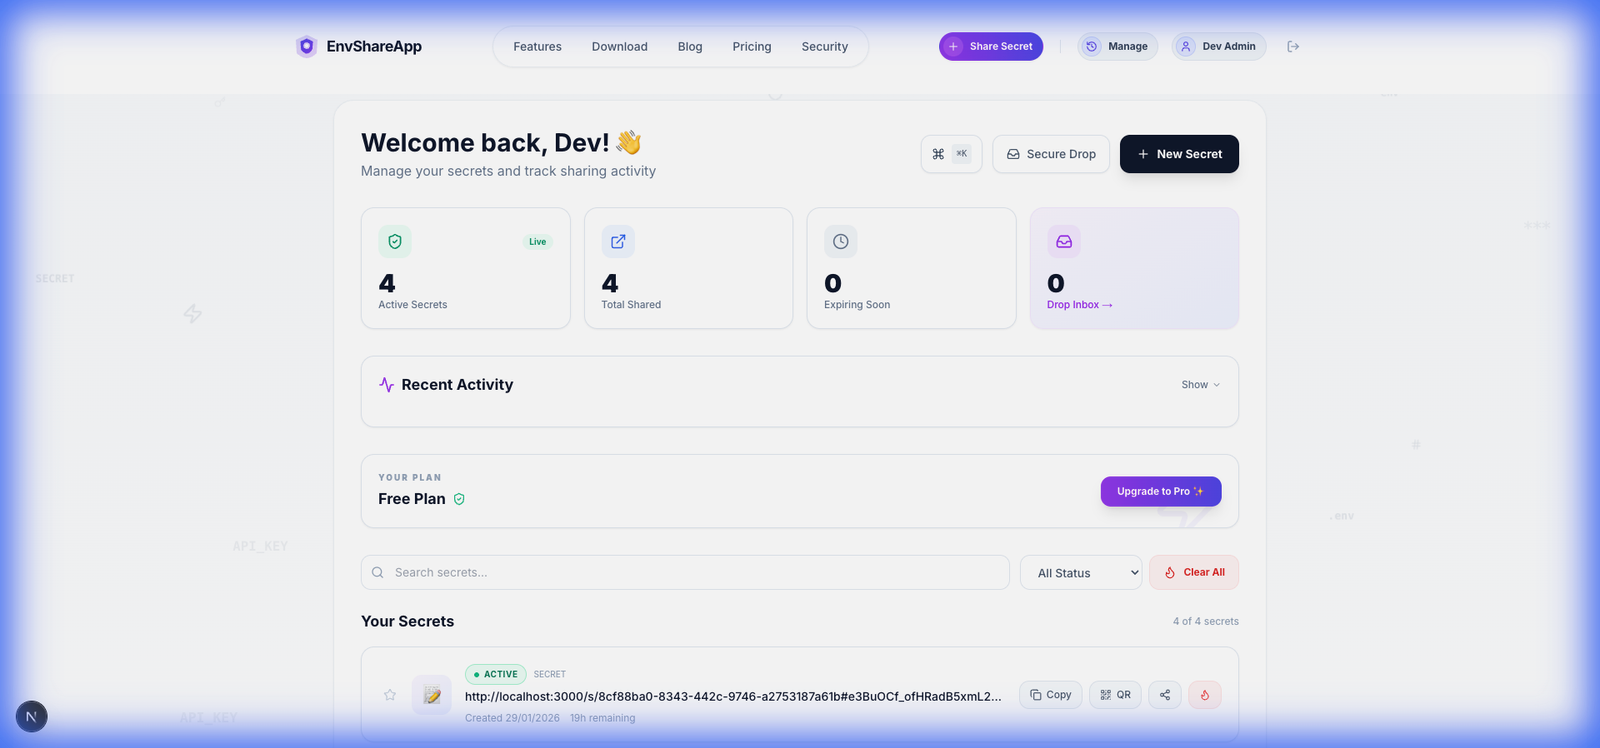Follow the Drop Inbox link
Image resolution: width=1600 pixels, height=748 pixels.
[1079, 305]
